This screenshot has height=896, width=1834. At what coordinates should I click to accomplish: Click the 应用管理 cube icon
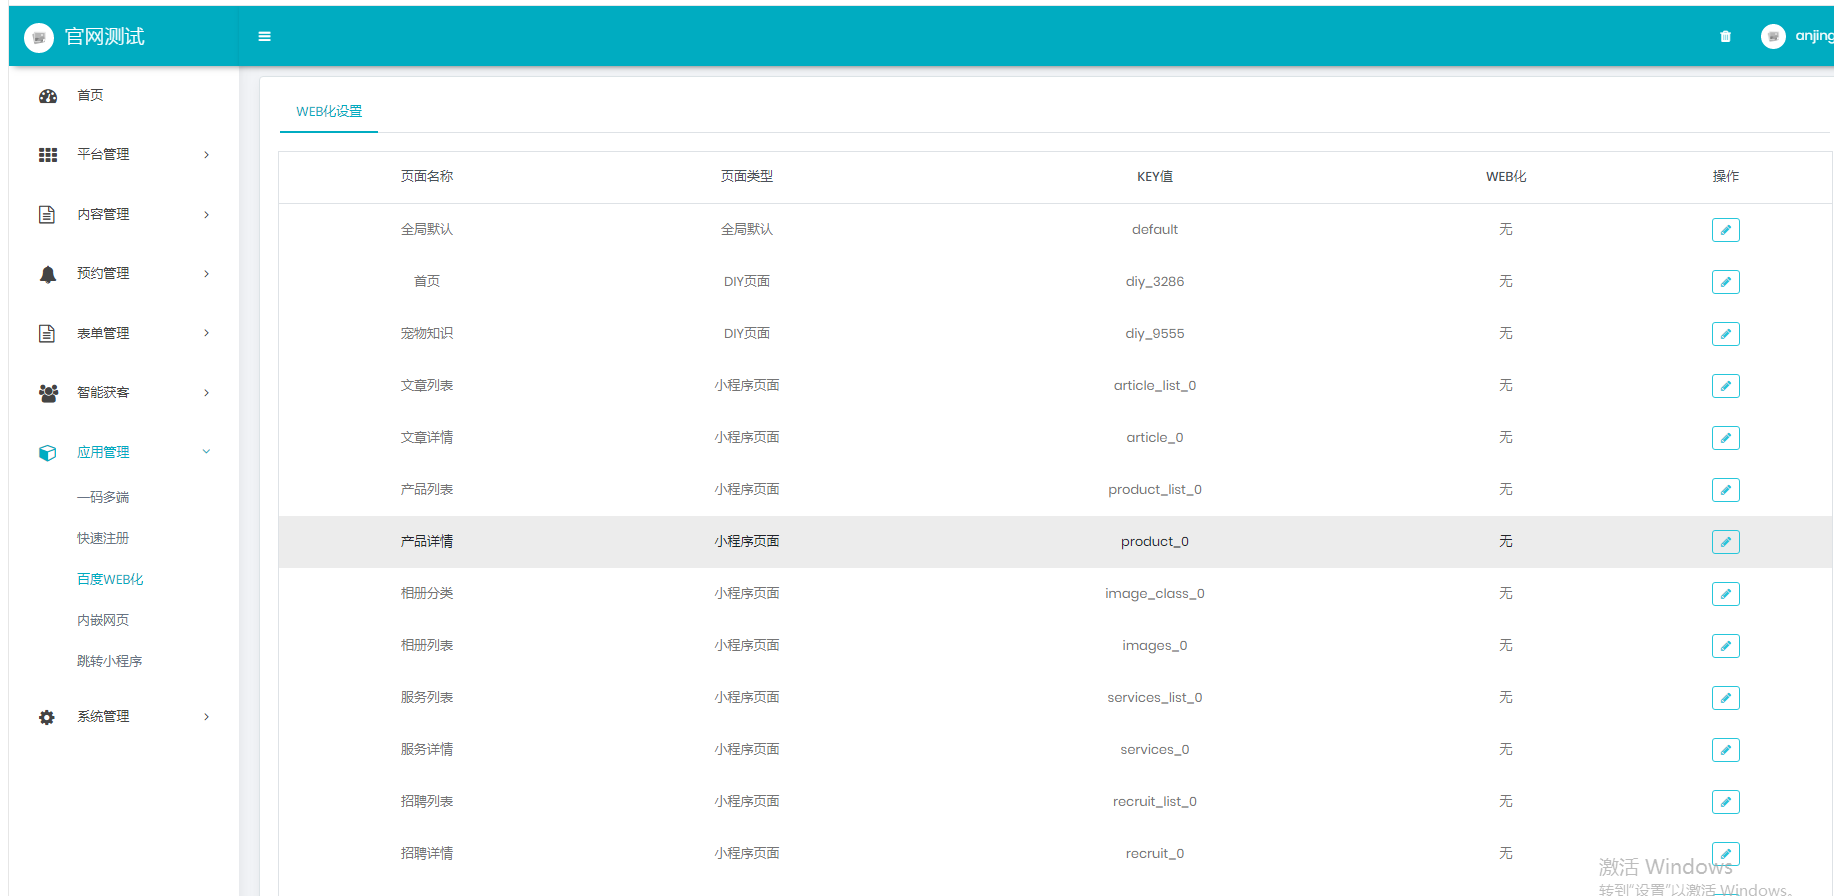(48, 452)
